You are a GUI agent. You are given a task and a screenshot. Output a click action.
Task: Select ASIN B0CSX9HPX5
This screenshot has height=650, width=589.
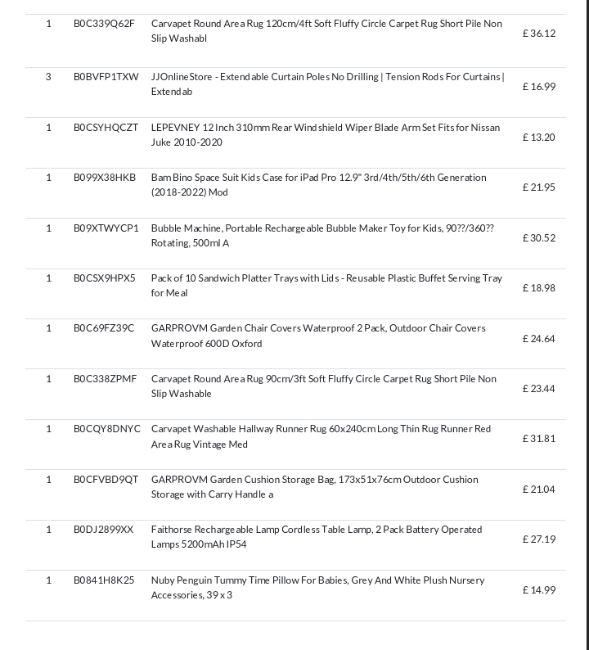point(104,278)
